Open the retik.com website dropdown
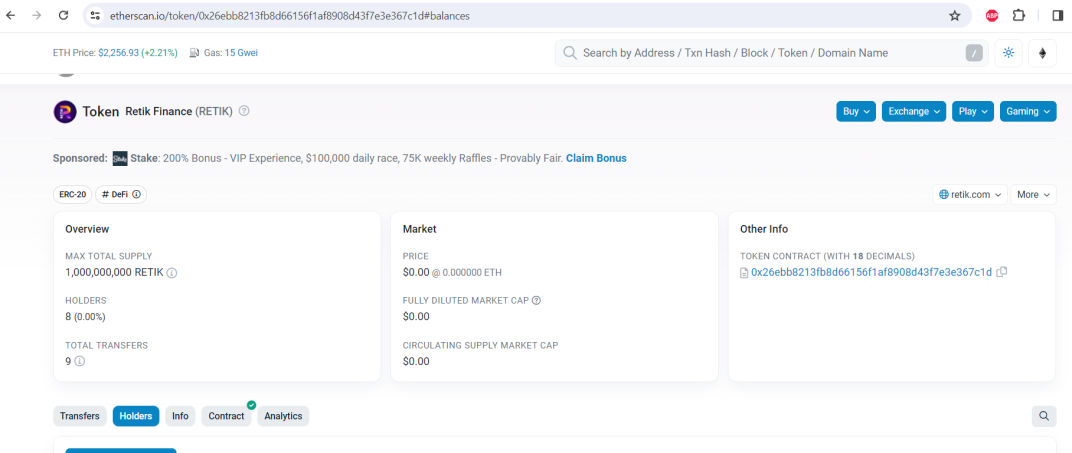This screenshot has height=453, width=1072. coord(970,195)
